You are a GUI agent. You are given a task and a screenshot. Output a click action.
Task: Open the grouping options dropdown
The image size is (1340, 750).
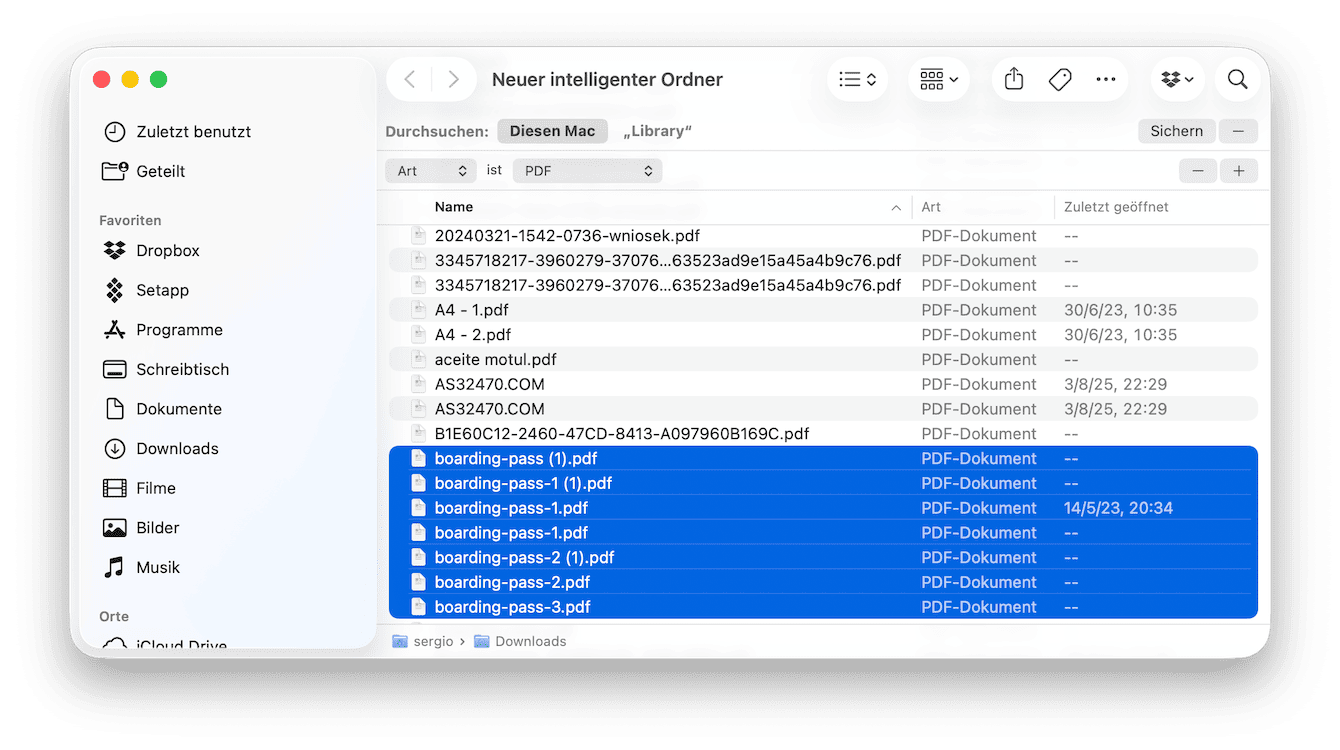(938, 80)
